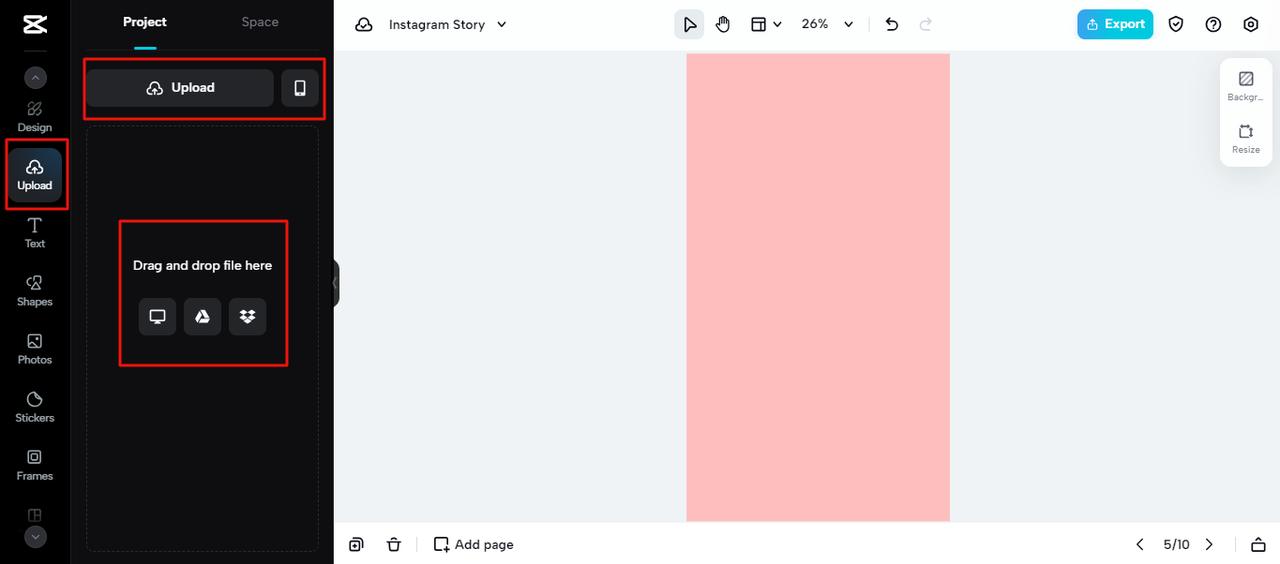Expand the Instagram Story title dropdown
Viewport: 1280px width, 564px height.
pos(502,24)
